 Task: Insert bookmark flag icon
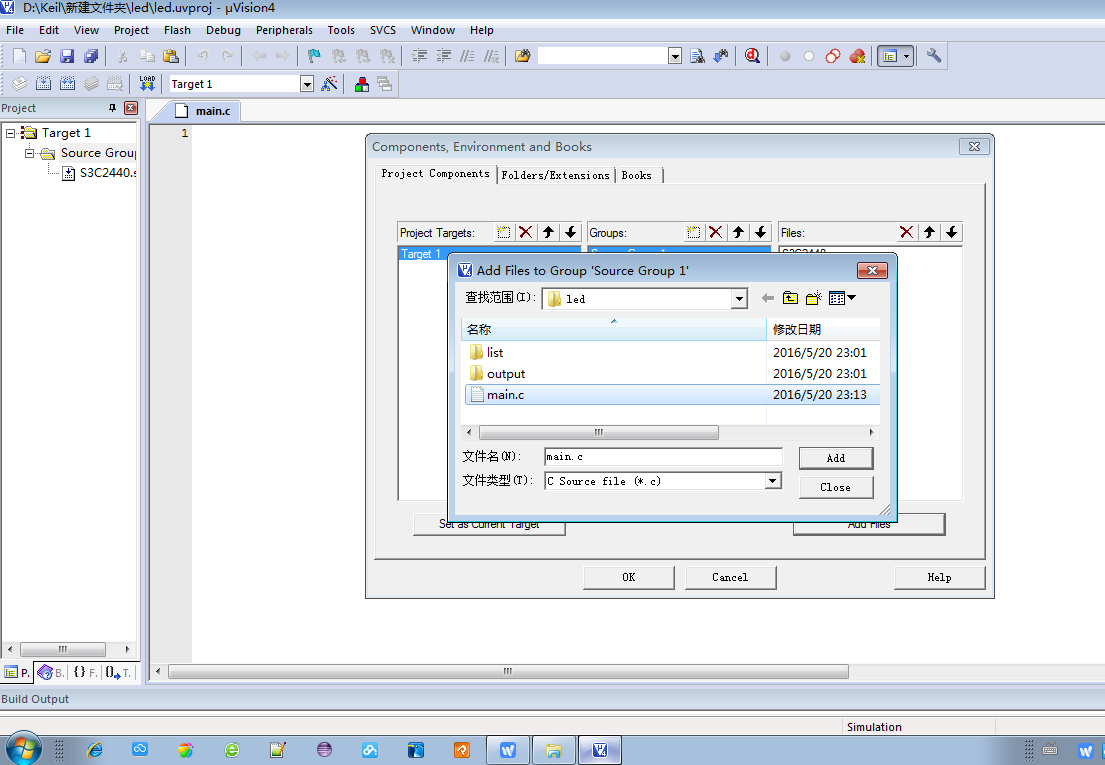pyautogui.click(x=314, y=56)
